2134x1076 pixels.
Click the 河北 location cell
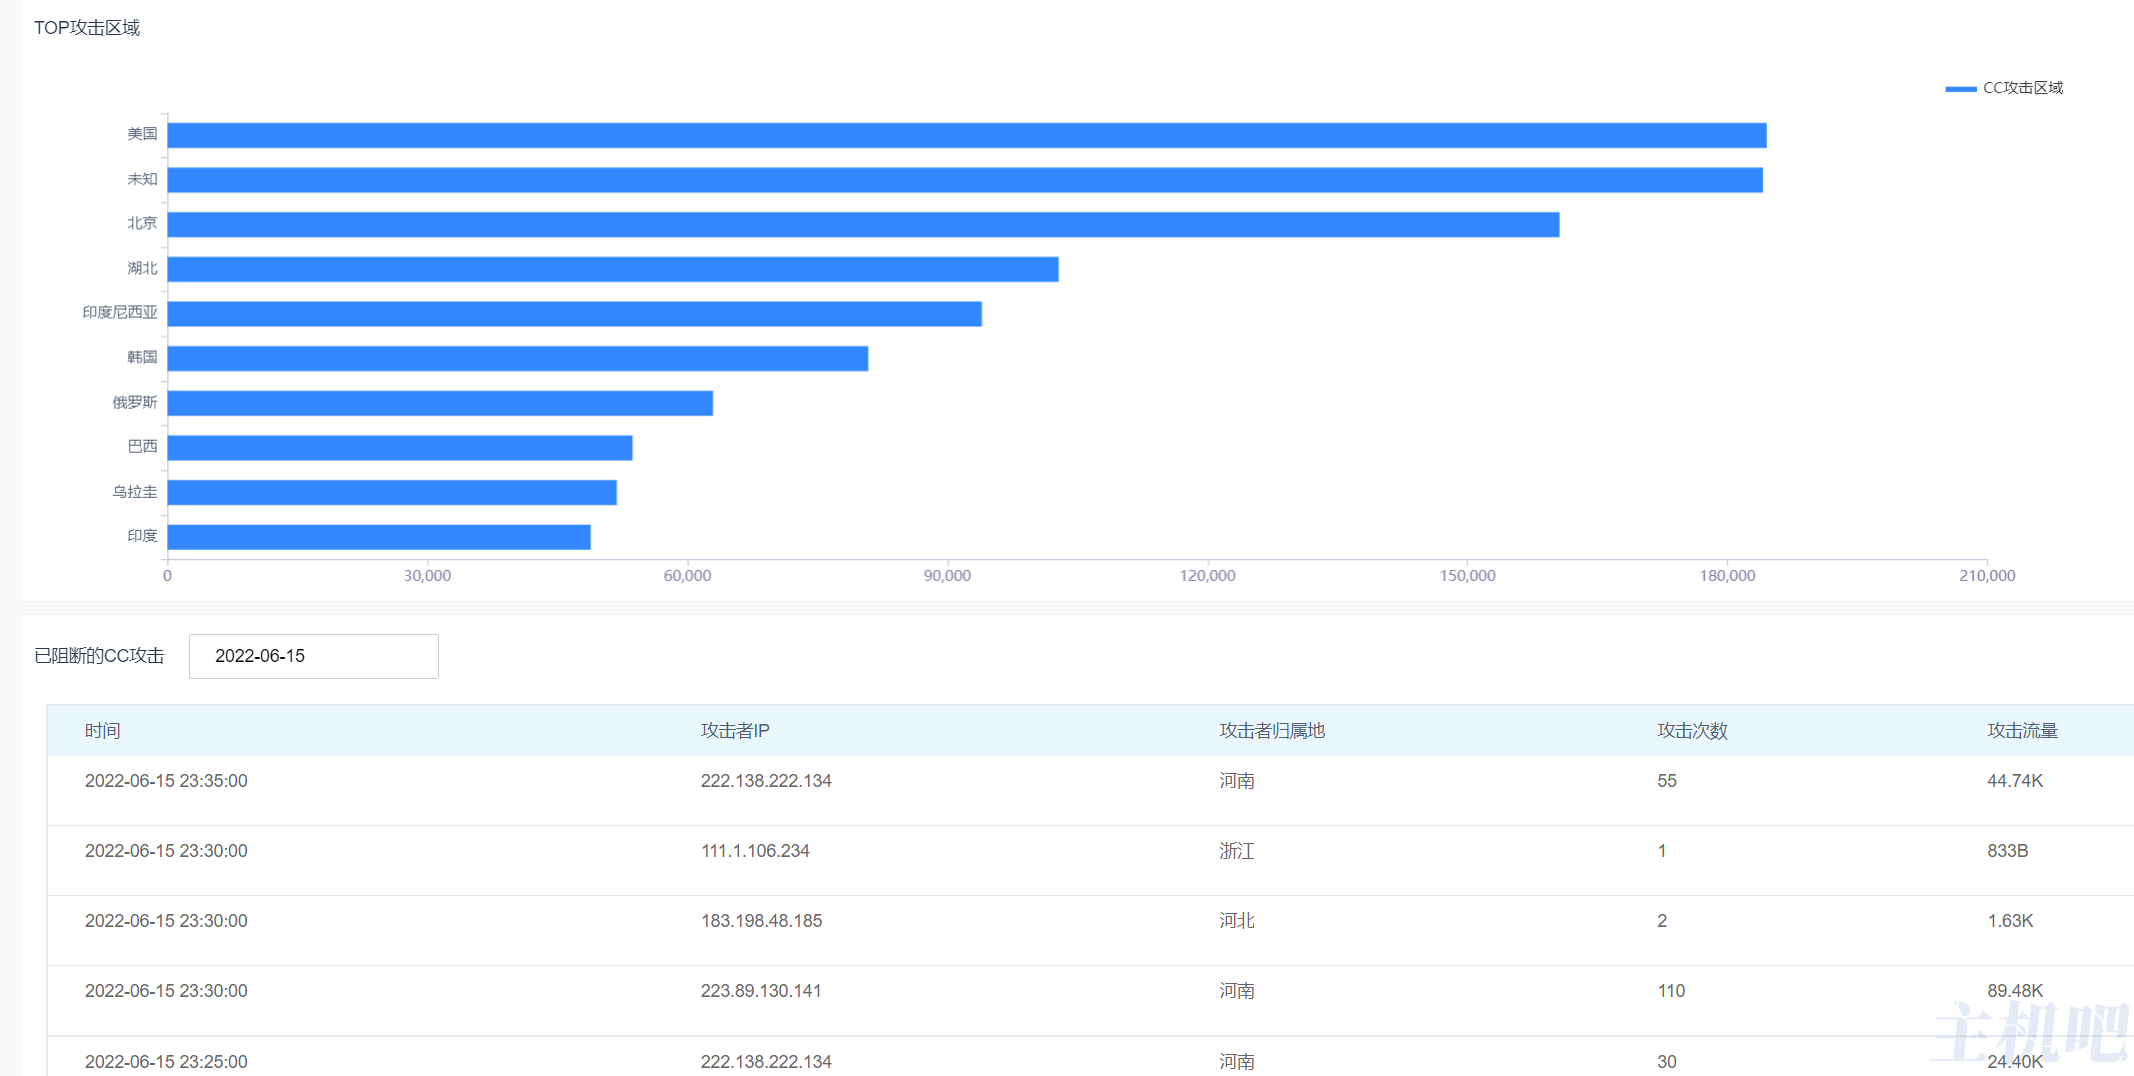coord(1236,921)
